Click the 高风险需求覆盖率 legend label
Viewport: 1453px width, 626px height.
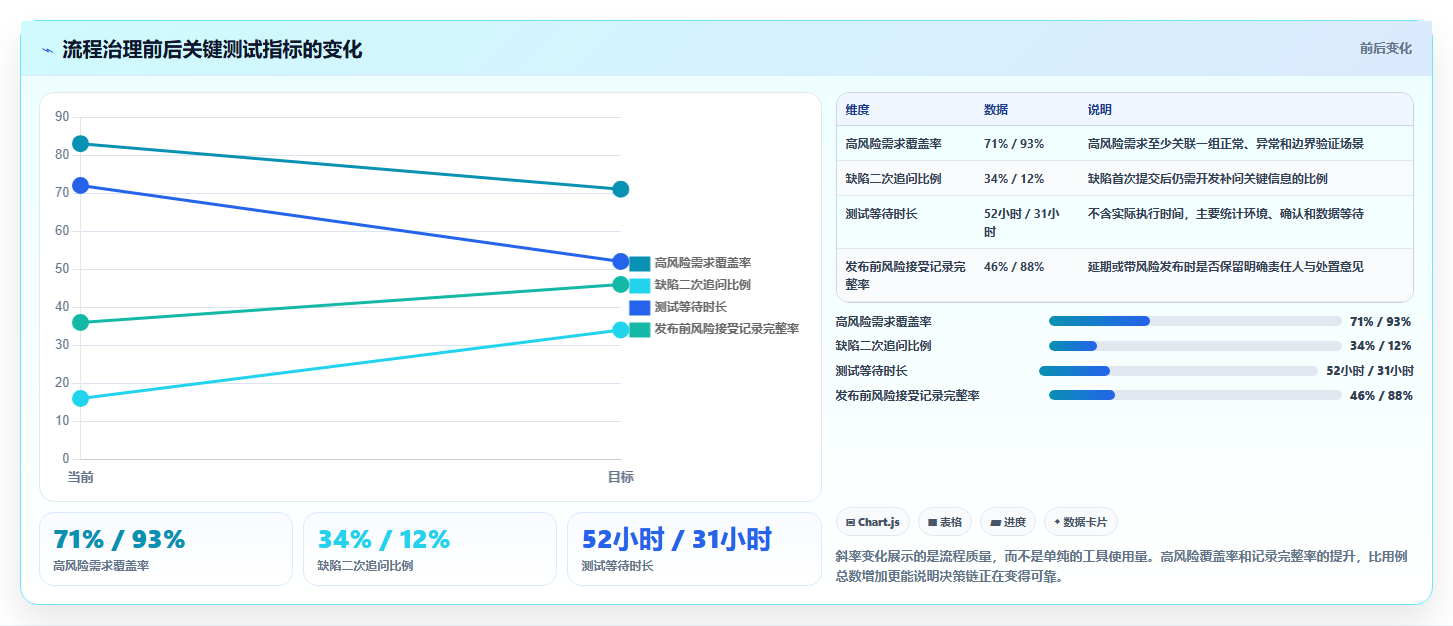703,263
